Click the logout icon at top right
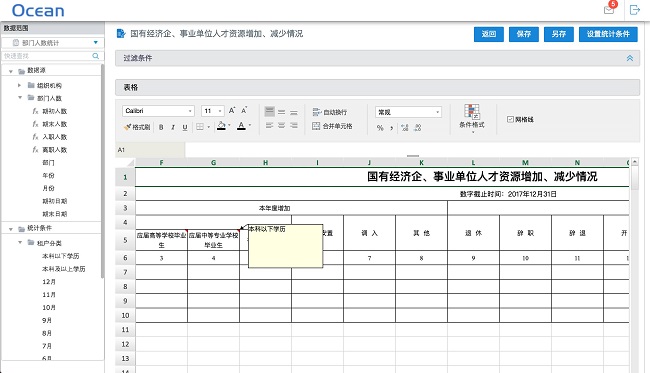 [x=635, y=10]
